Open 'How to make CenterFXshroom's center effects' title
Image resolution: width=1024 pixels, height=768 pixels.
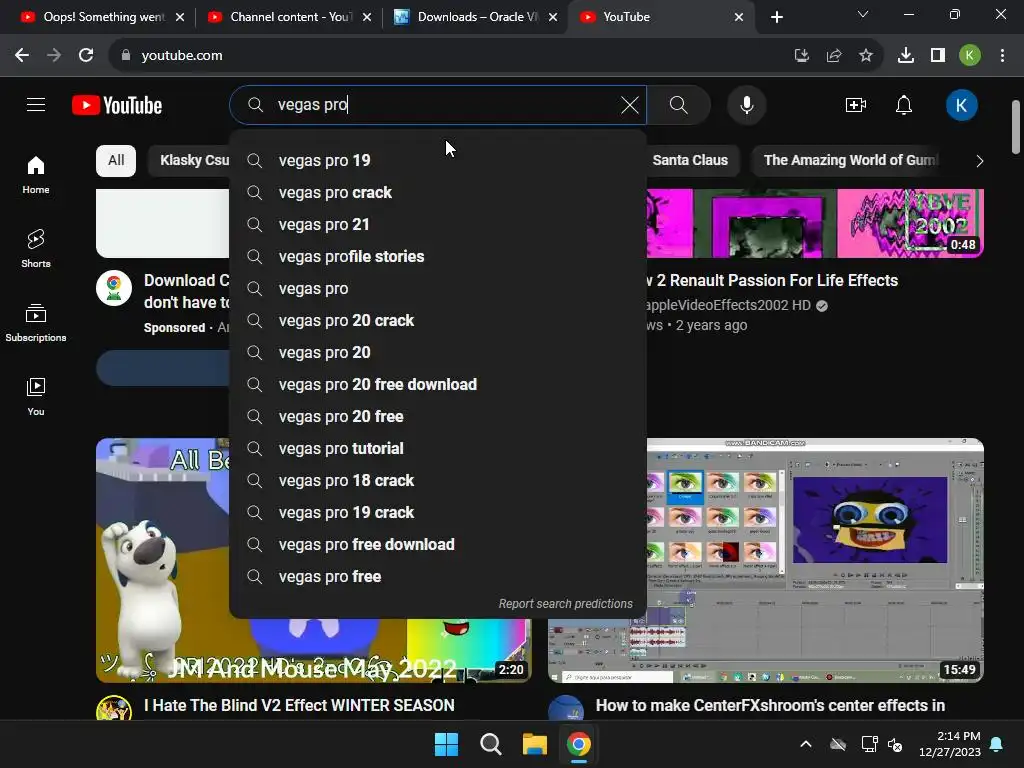(770, 705)
